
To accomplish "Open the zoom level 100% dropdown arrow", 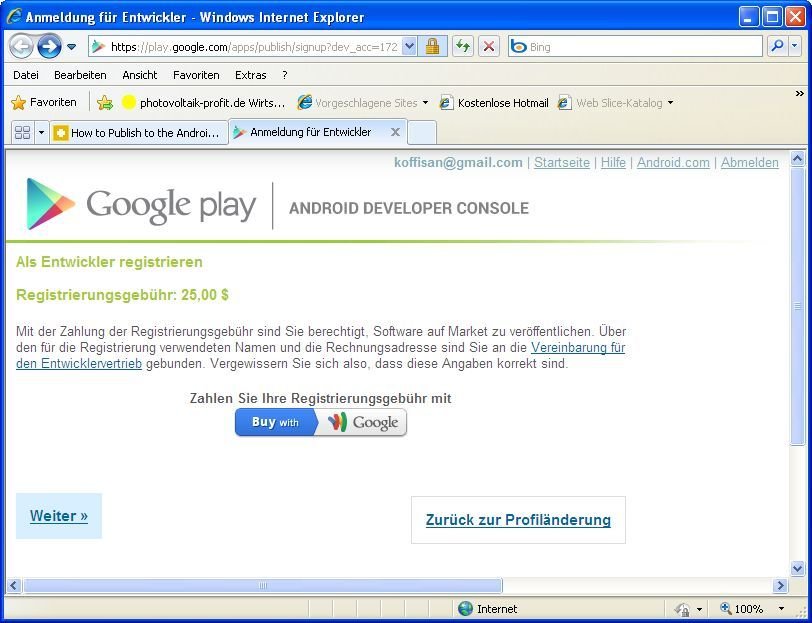I will [x=781, y=609].
